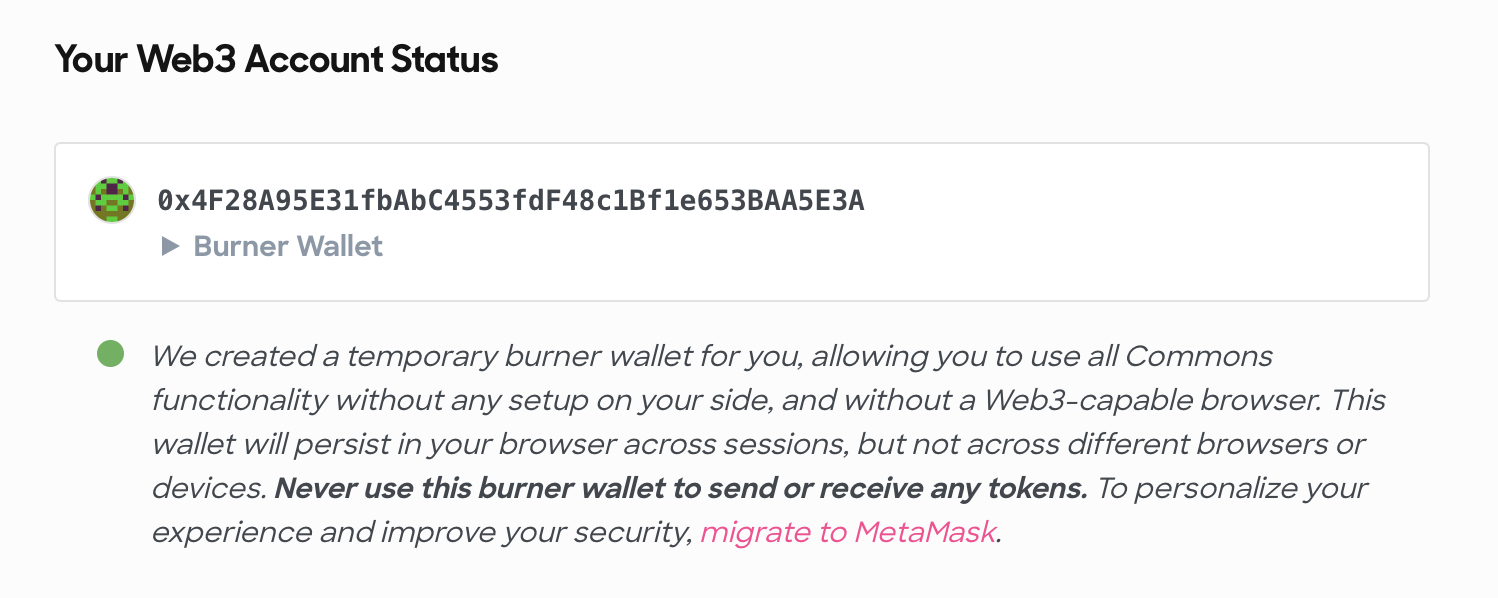Click the To personalize your text
The width and height of the screenshot is (1498, 598).
tap(1232, 488)
